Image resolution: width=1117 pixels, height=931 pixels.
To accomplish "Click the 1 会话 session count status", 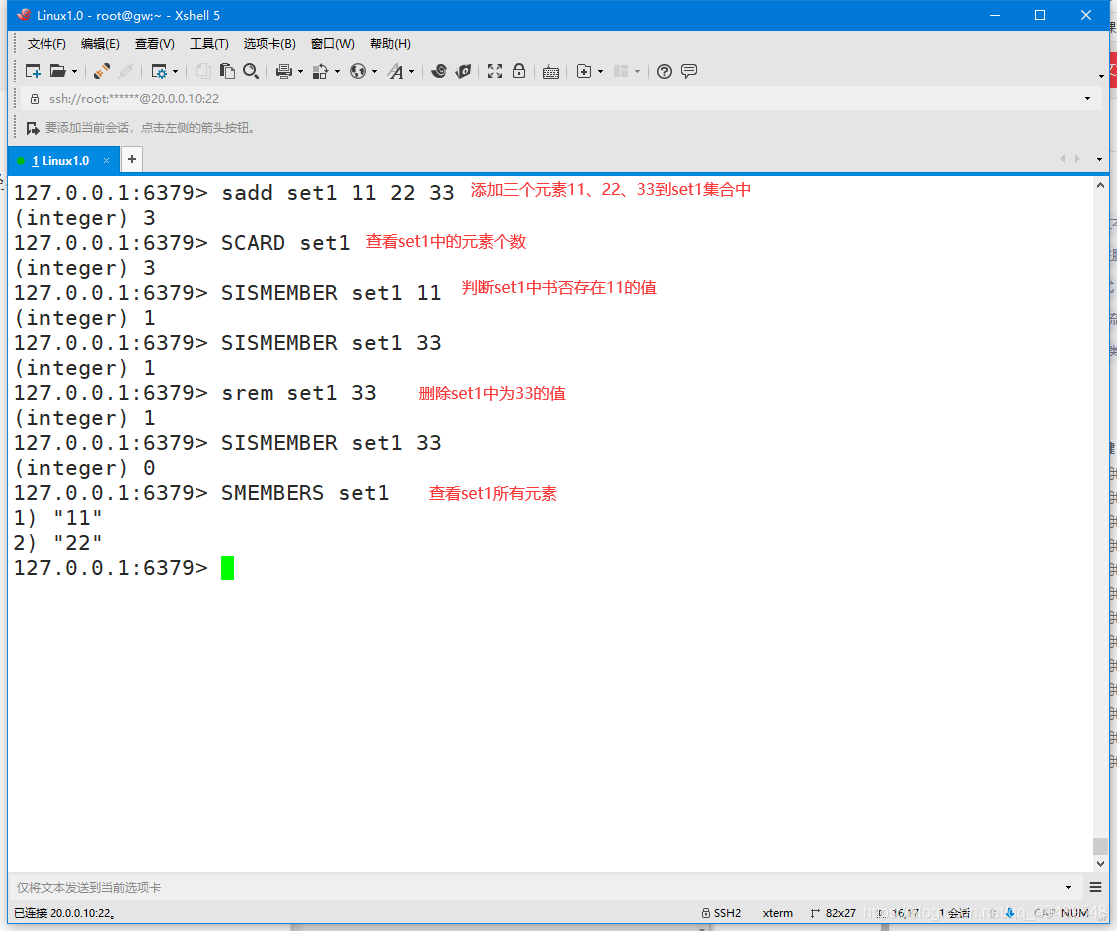I will [954, 913].
